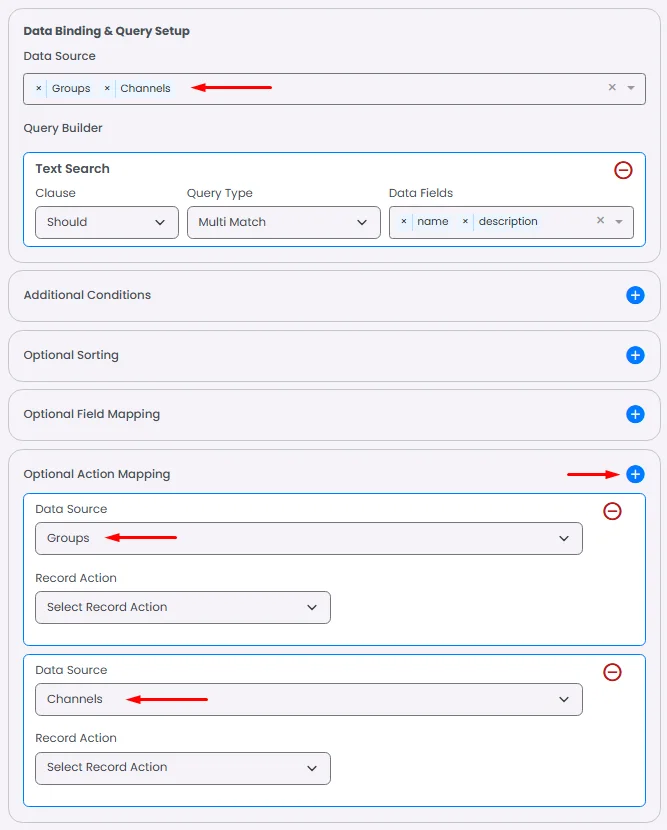Select a Record Action for Groups

point(182,607)
